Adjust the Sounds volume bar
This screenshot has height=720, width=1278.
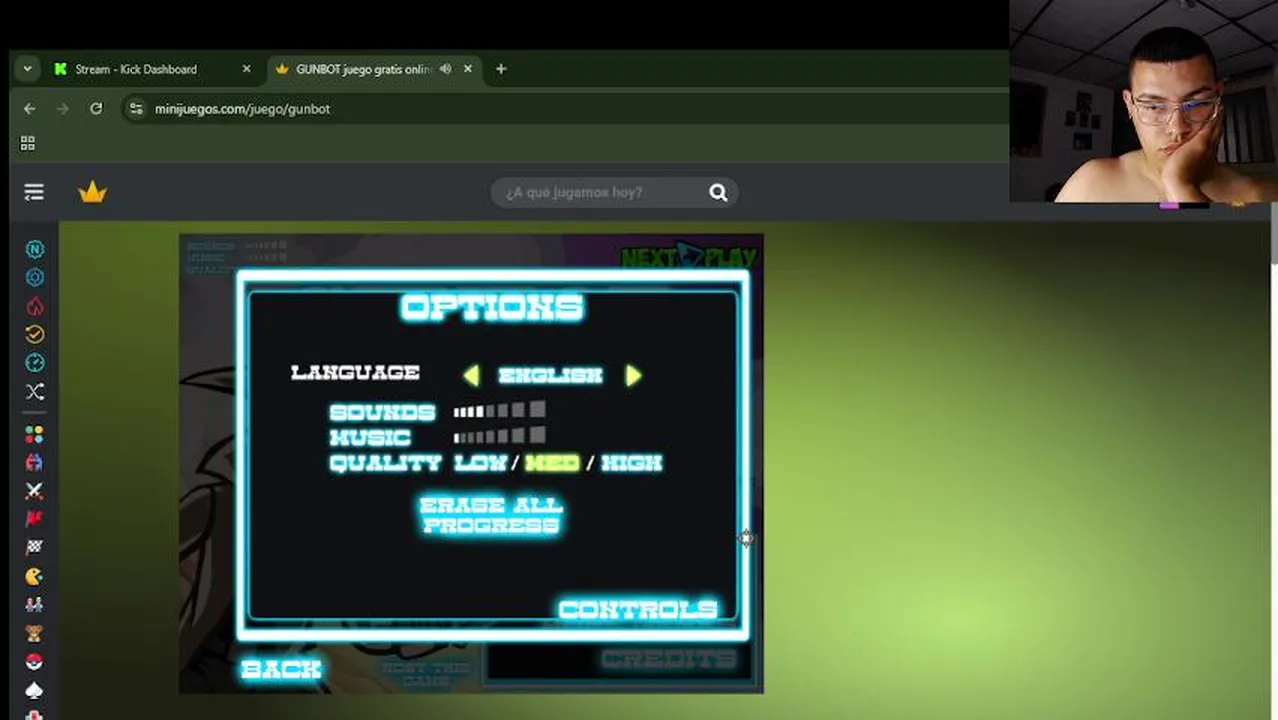(499, 410)
